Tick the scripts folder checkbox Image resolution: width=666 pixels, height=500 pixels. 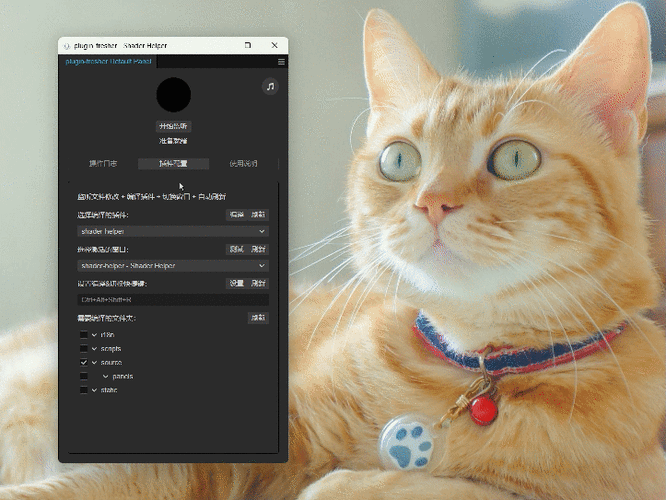[x=84, y=349]
